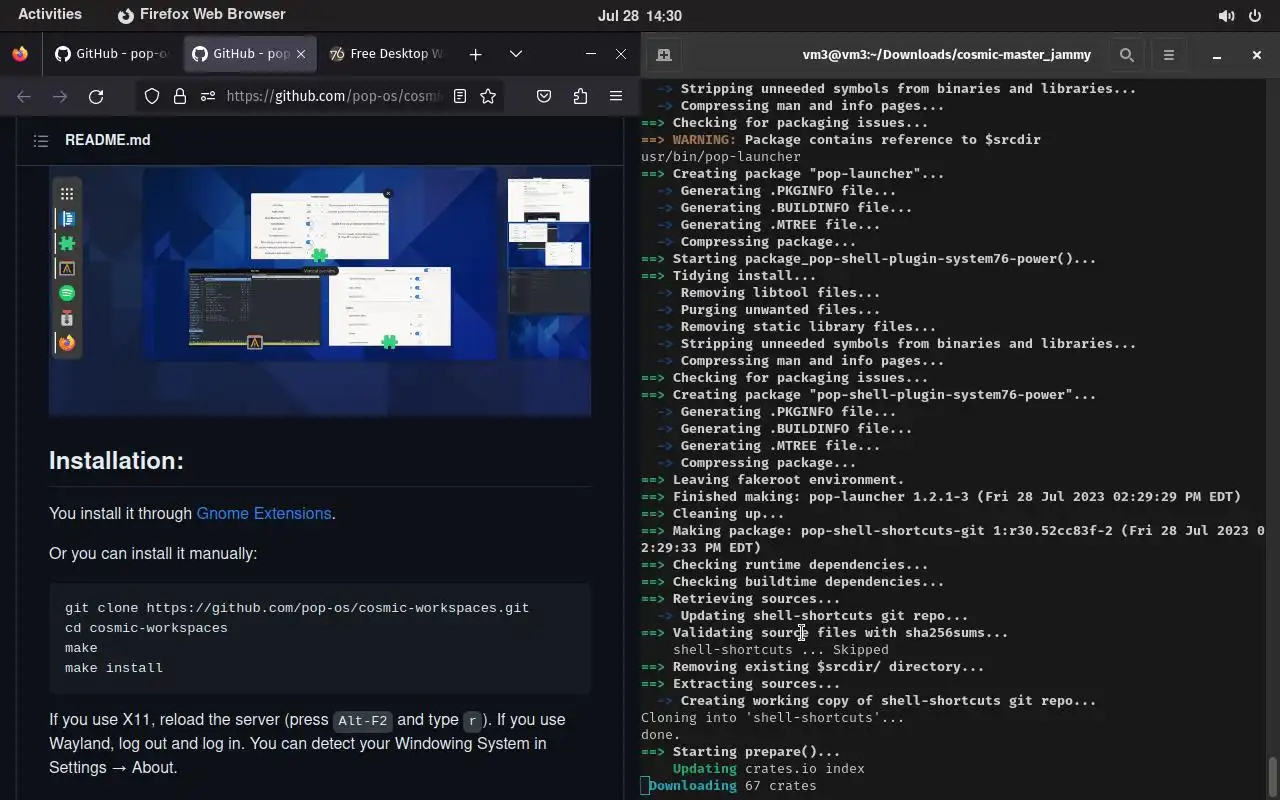Viewport: 1280px width, 800px height.
Task: Toggle reader view for this page
Action: (x=460, y=96)
